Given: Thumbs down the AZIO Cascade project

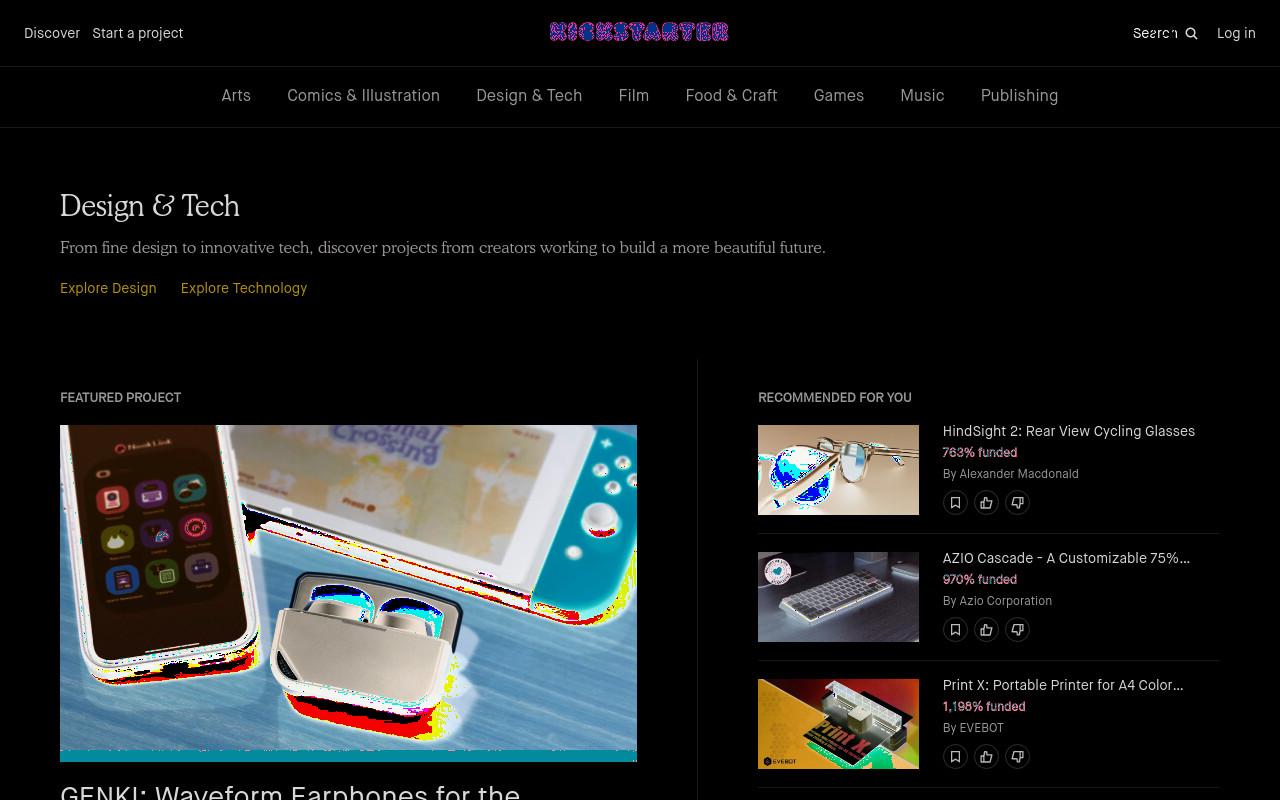Looking at the screenshot, I should [1017, 630].
